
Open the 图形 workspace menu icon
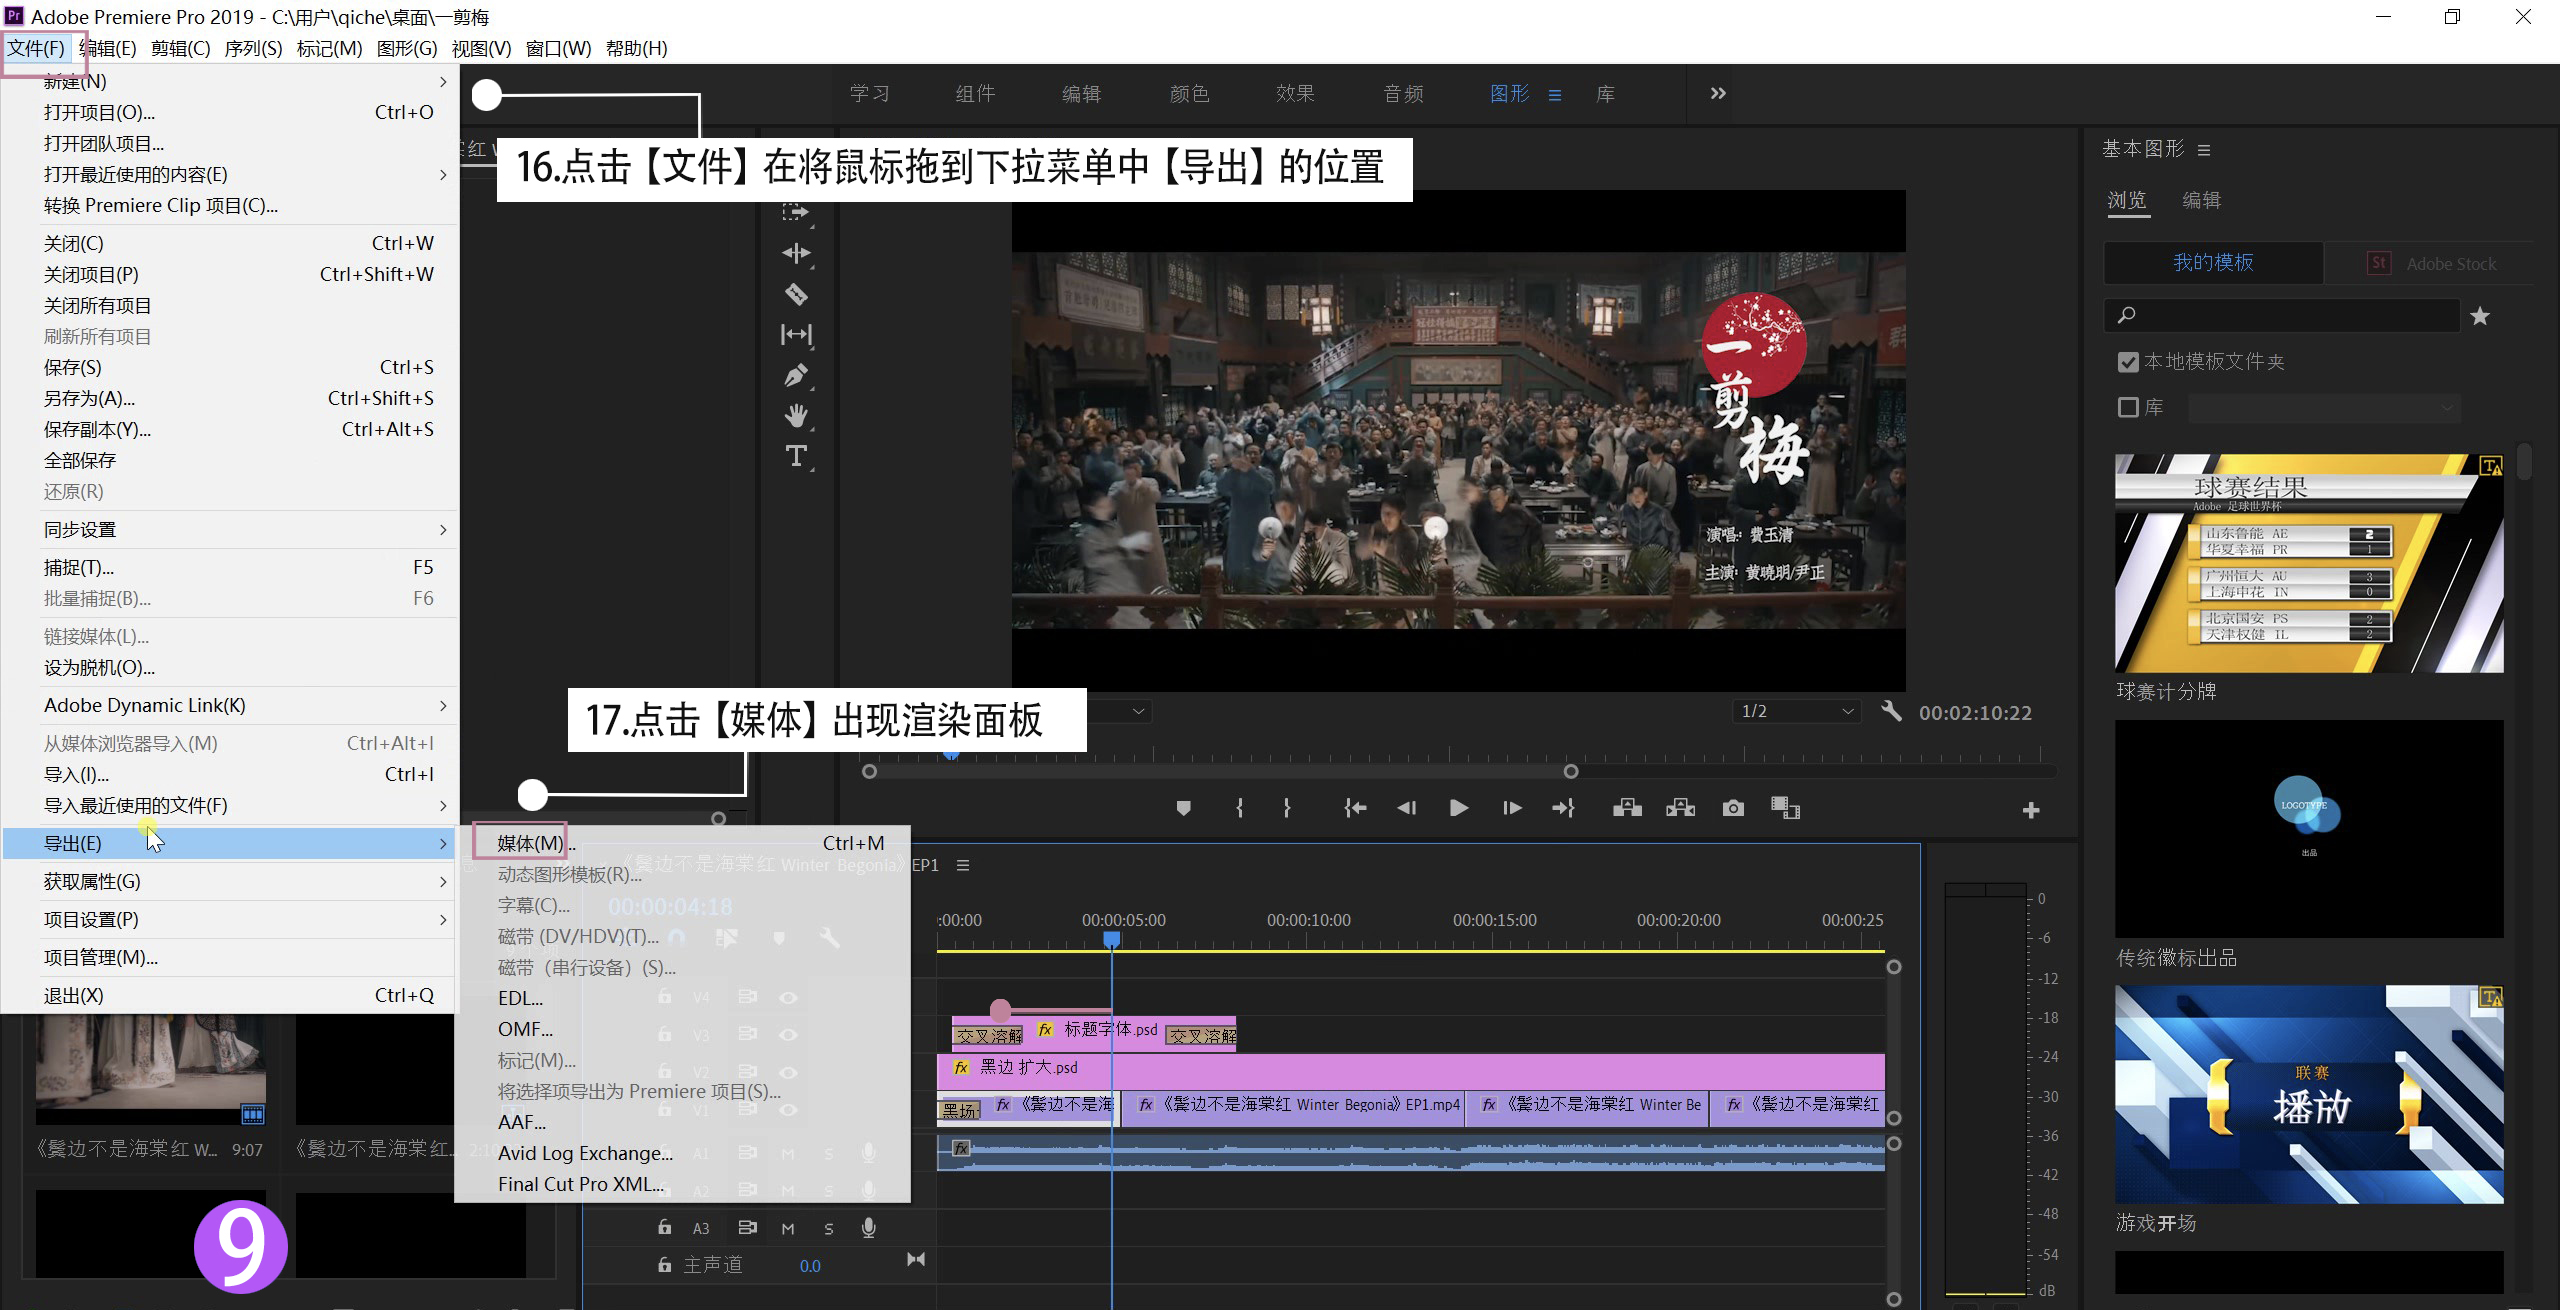(x=1555, y=95)
